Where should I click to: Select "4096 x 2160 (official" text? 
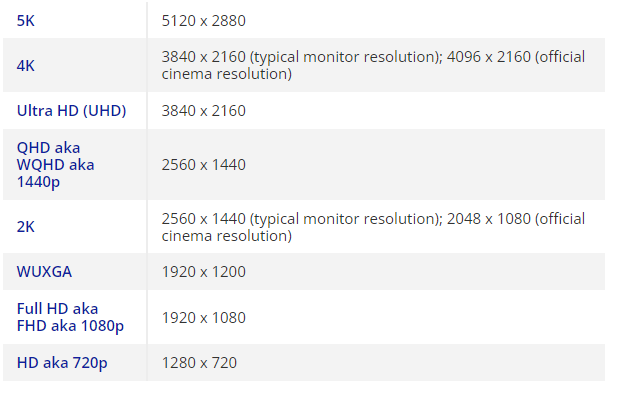pos(516,57)
